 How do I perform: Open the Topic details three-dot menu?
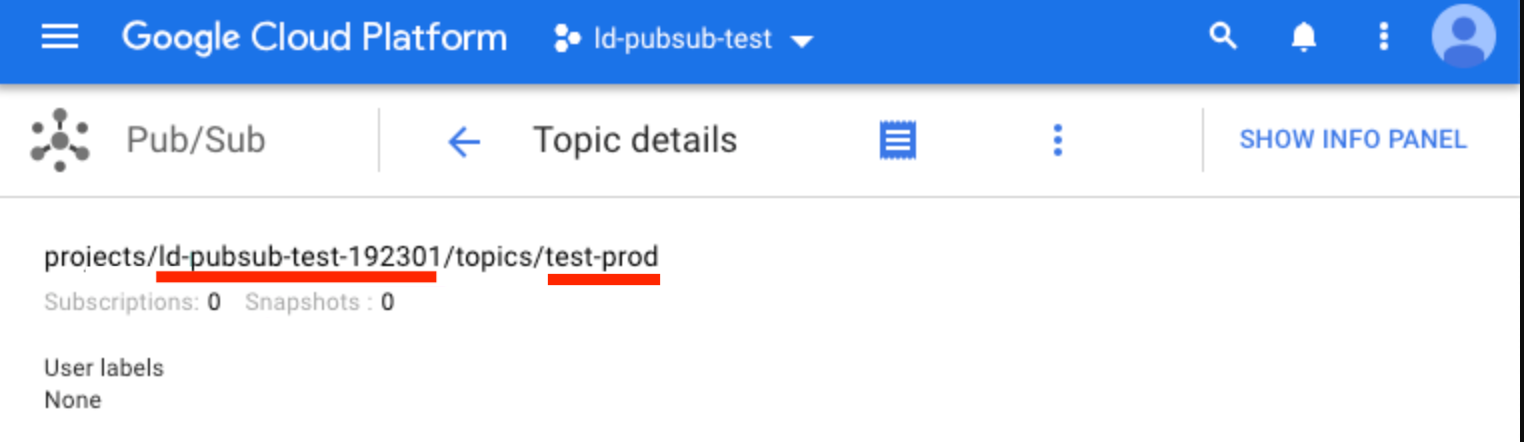pos(1057,140)
